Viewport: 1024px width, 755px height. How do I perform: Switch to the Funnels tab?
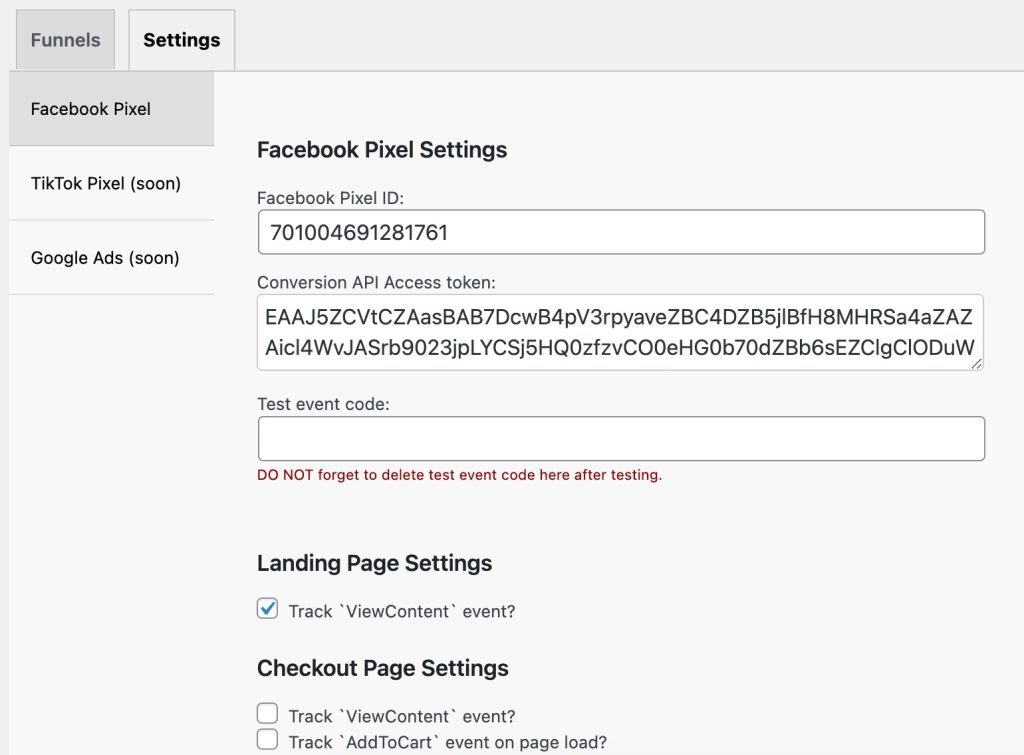point(65,40)
